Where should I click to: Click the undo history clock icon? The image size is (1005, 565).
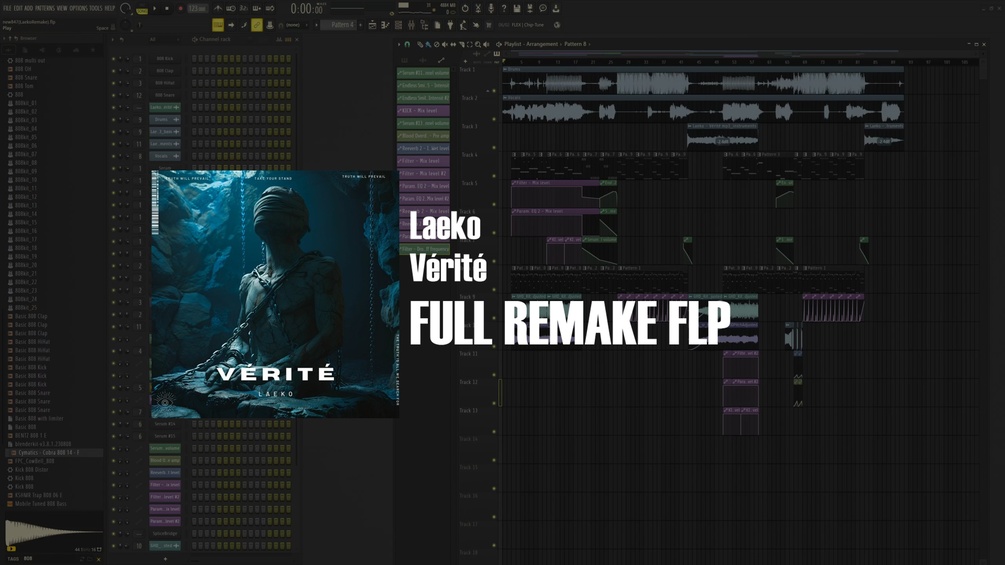tap(465, 8)
